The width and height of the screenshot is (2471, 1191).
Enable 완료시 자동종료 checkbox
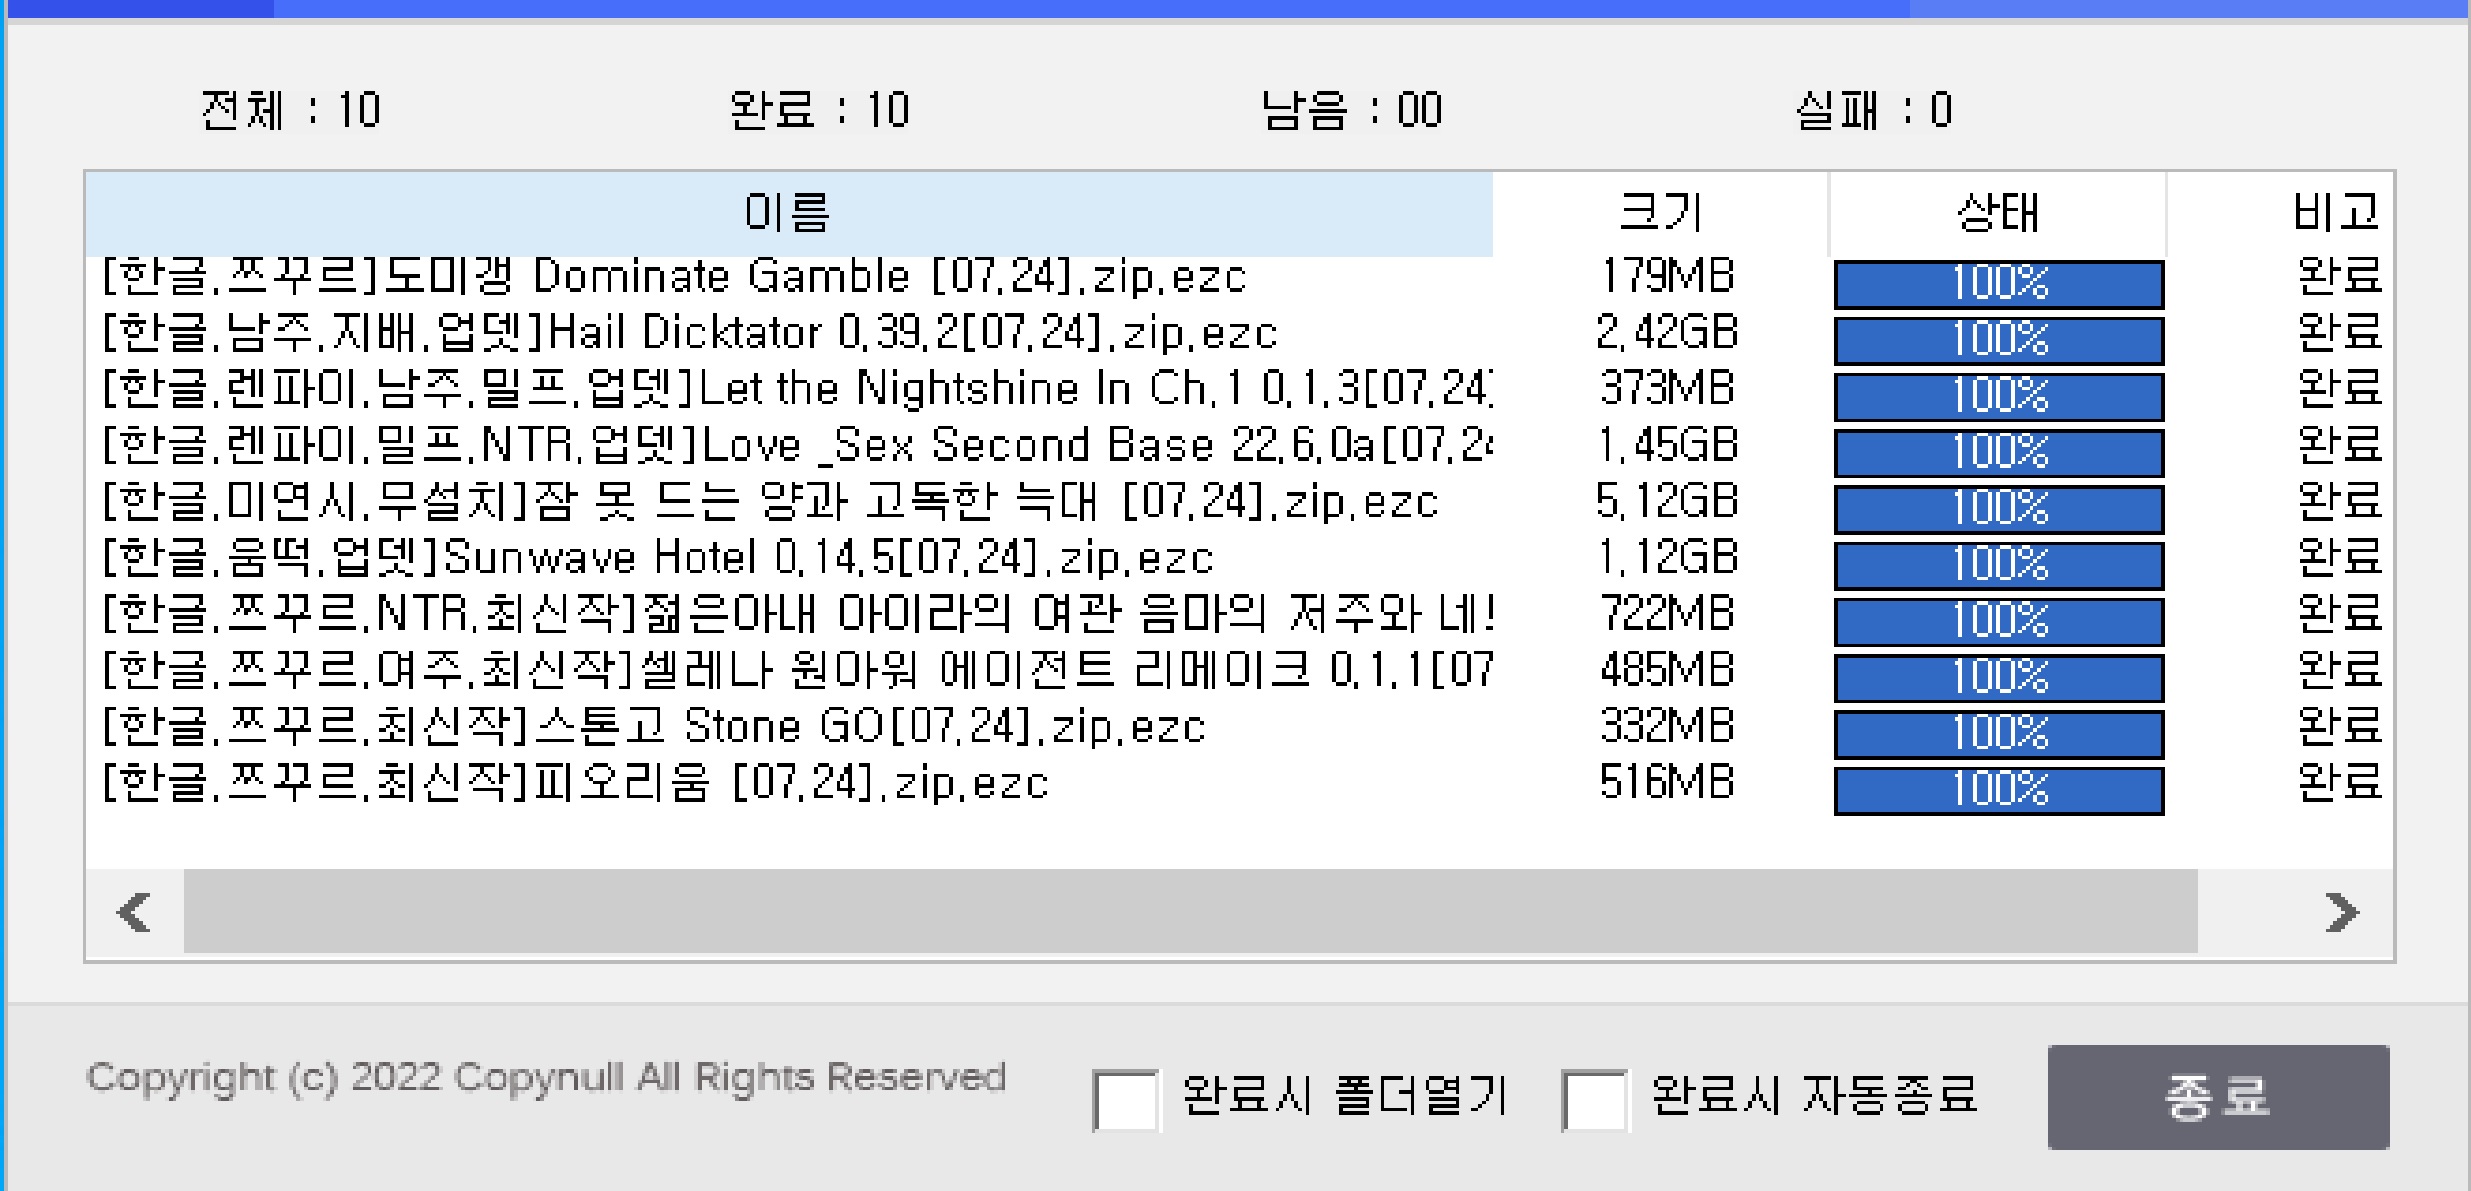coord(1593,1099)
